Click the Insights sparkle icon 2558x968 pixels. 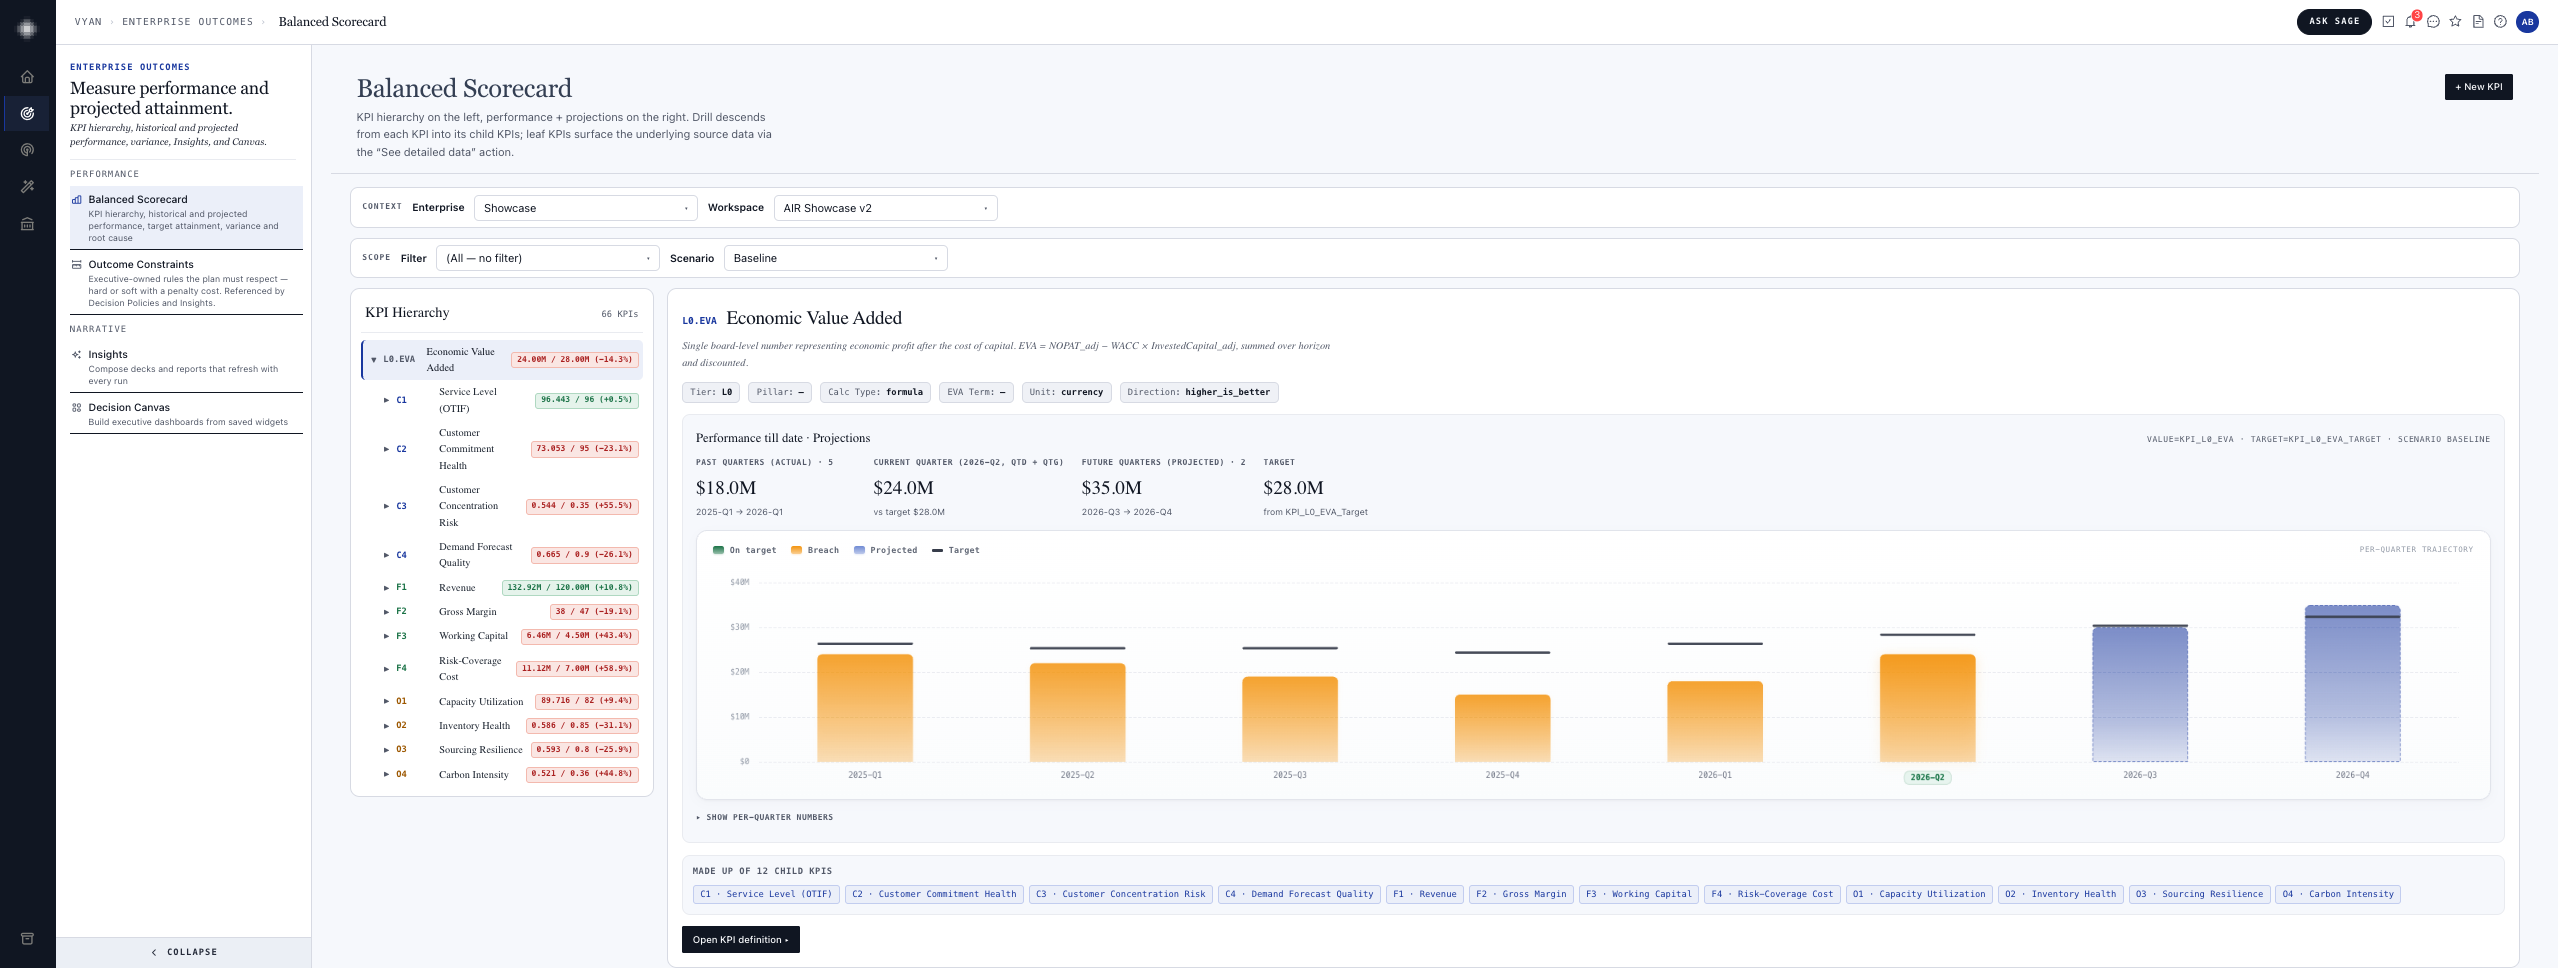pyautogui.click(x=77, y=355)
